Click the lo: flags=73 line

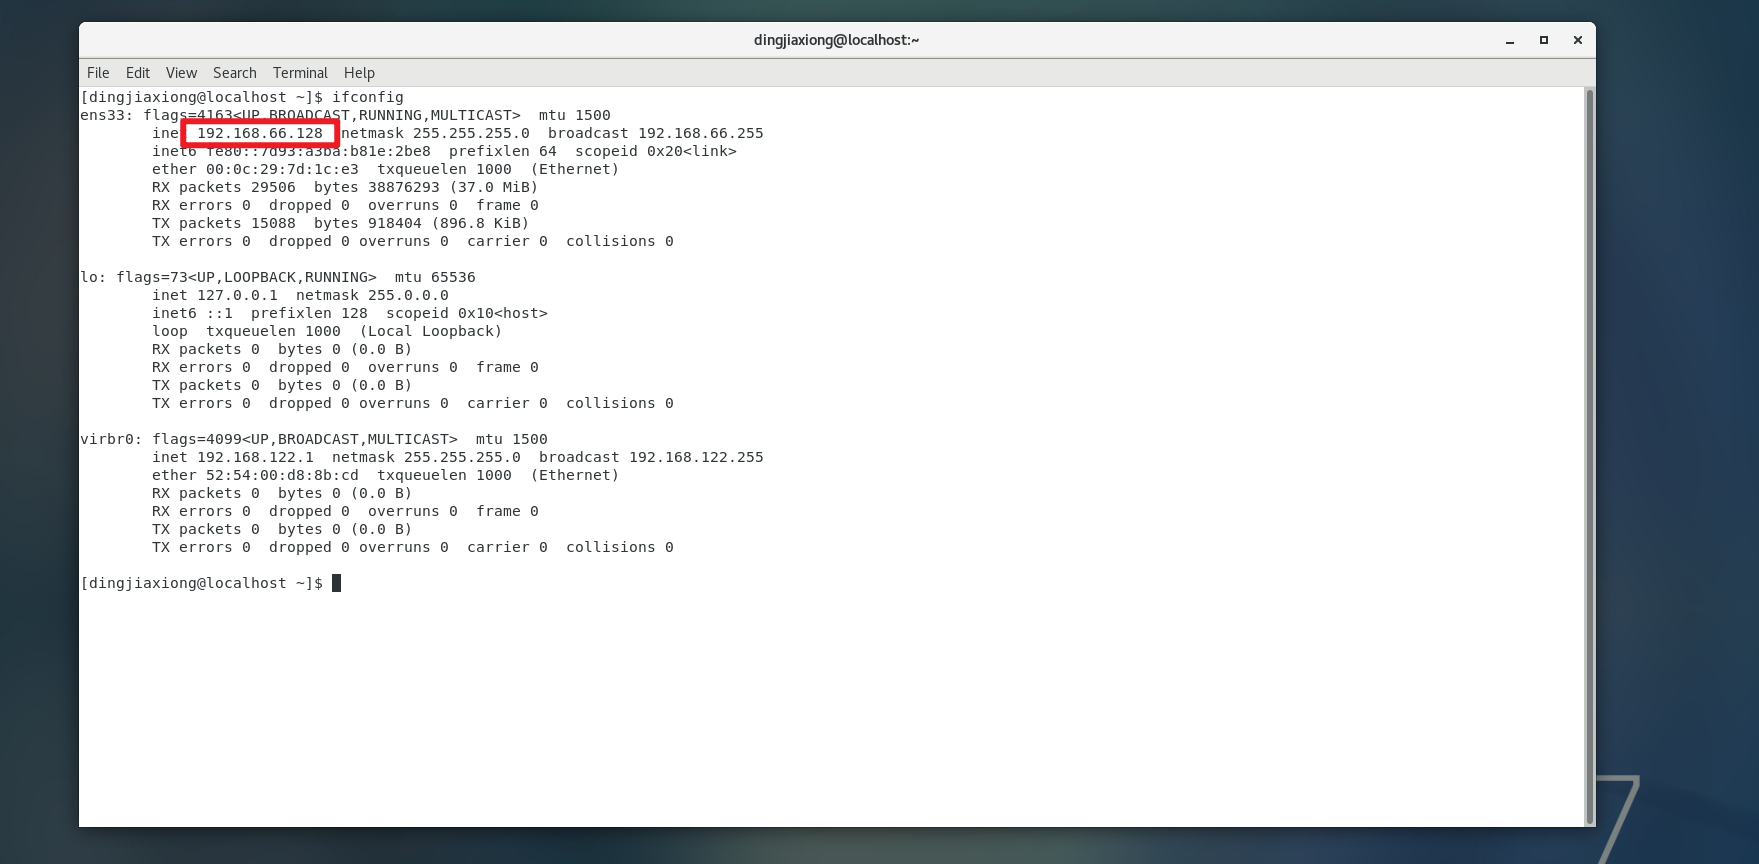pyautogui.click(x=278, y=277)
